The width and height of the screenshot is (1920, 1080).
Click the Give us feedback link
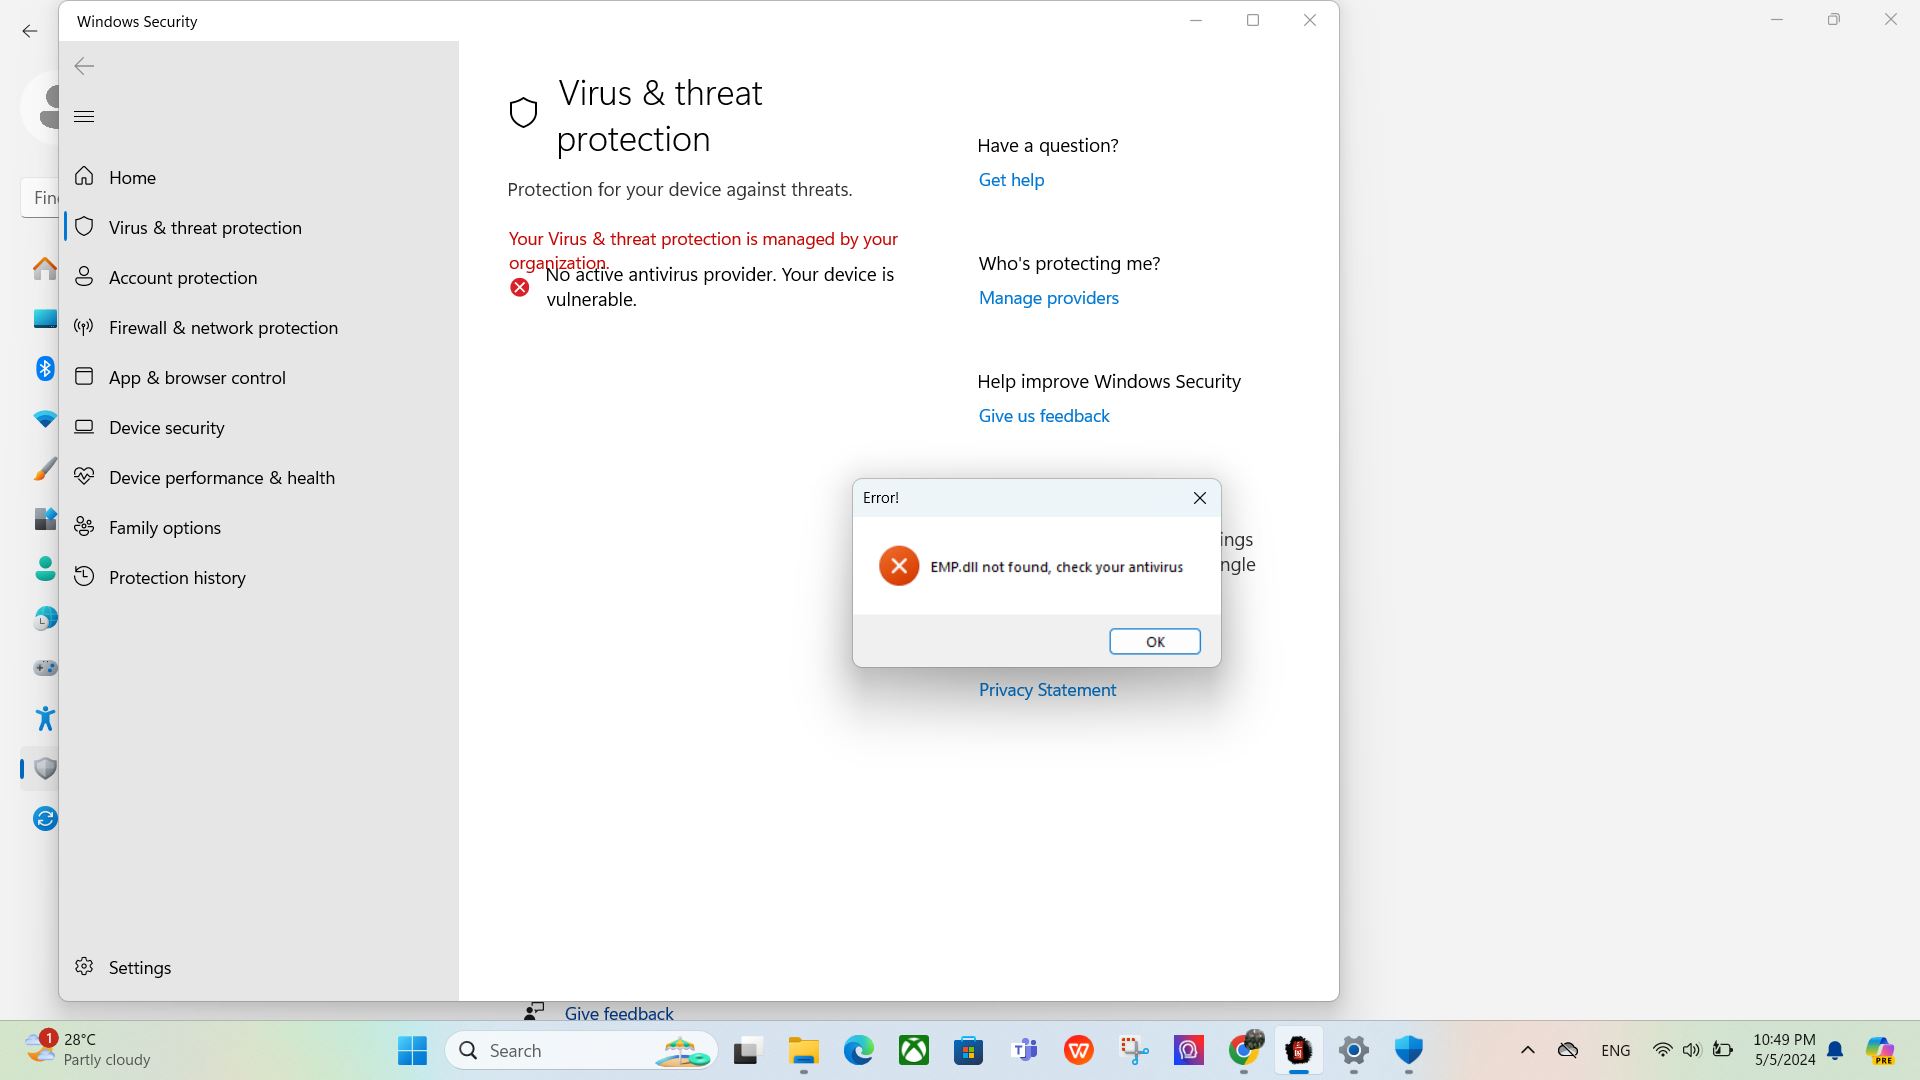(1043, 415)
